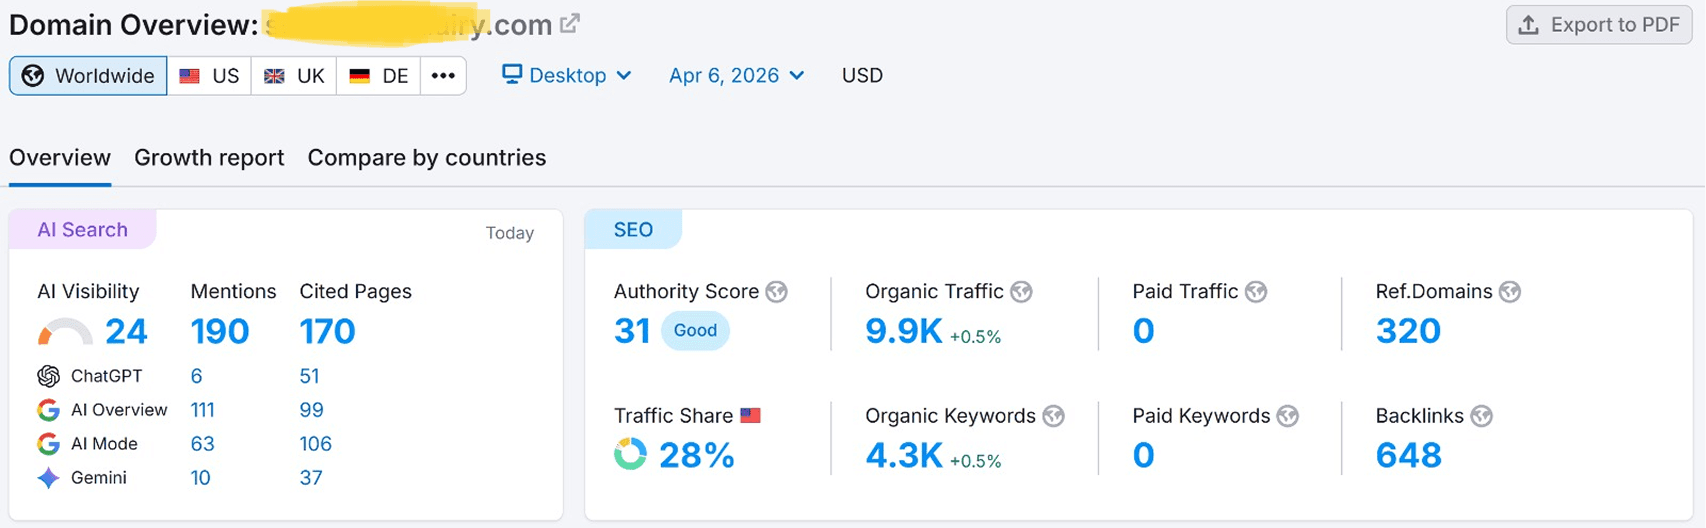
Task: Open the Paid Traffic value 0
Action: tap(1144, 331)
